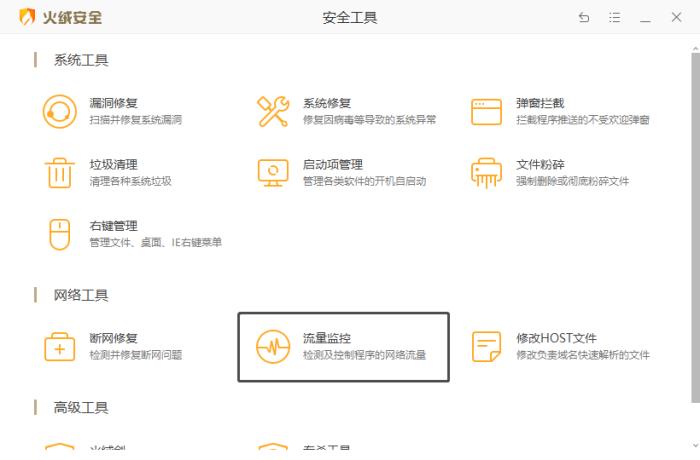Click the 检测并修复断网问题 description text

(135, 355)
